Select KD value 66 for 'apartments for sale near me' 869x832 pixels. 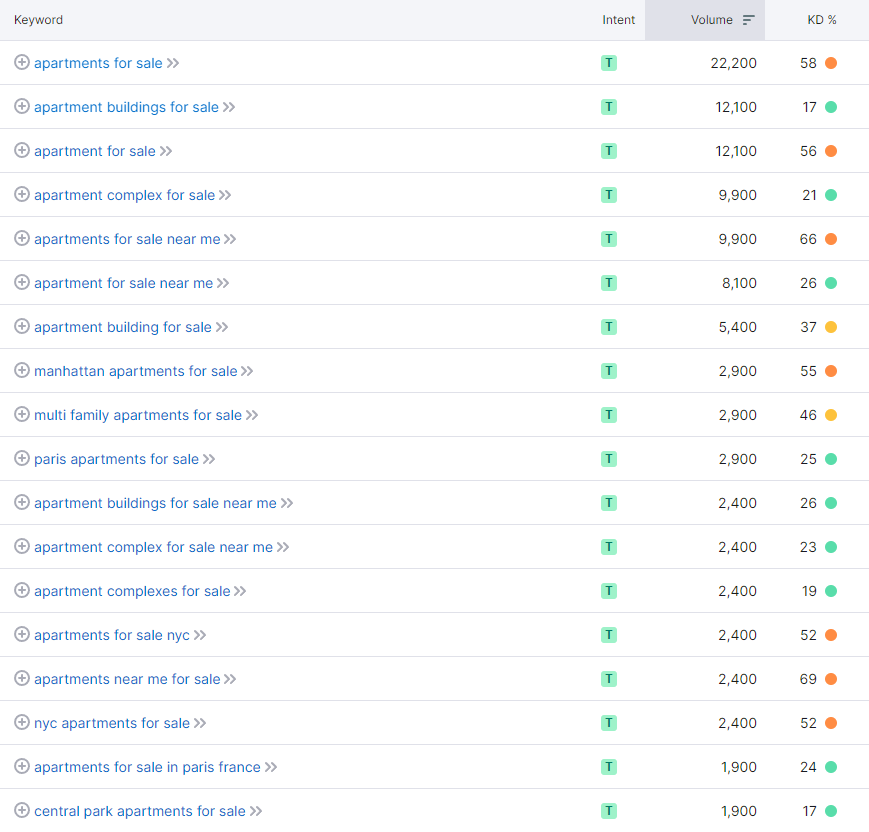808,239
